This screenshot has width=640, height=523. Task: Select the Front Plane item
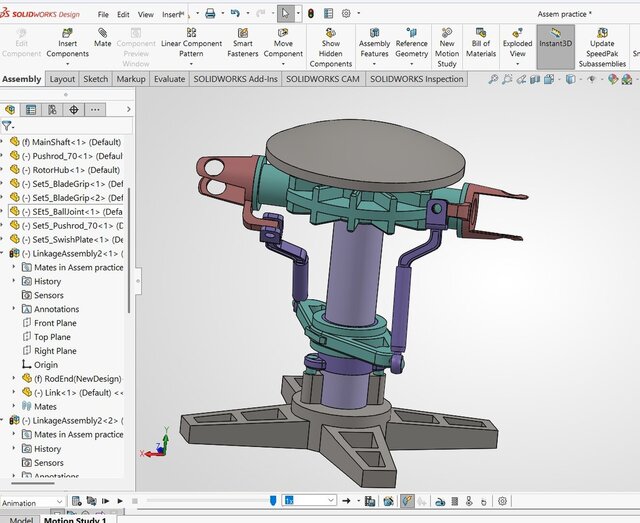point(49,323)
